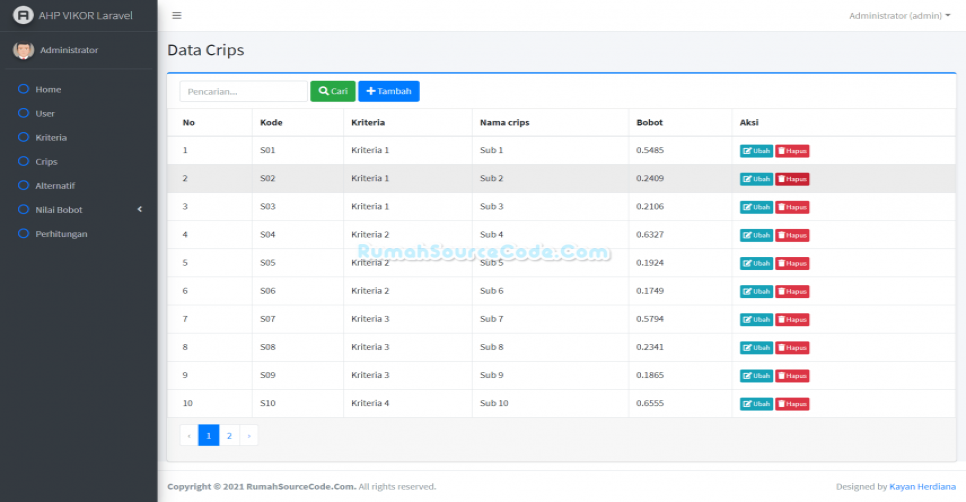
Task: Open the Administrator (admin) dropdown menu
Action: click(x=899, y=16)
